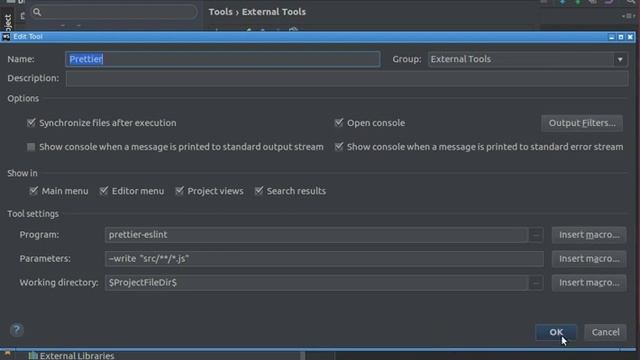Maximize the Edit Tool dialog window

pos(621,37)
